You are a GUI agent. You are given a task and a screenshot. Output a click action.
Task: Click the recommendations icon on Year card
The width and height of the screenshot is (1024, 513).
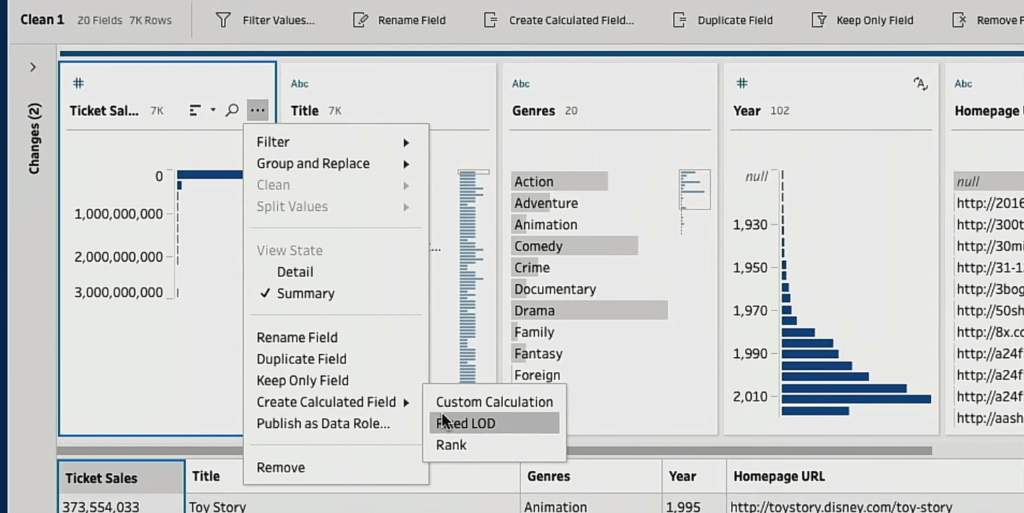coord(920,84)
